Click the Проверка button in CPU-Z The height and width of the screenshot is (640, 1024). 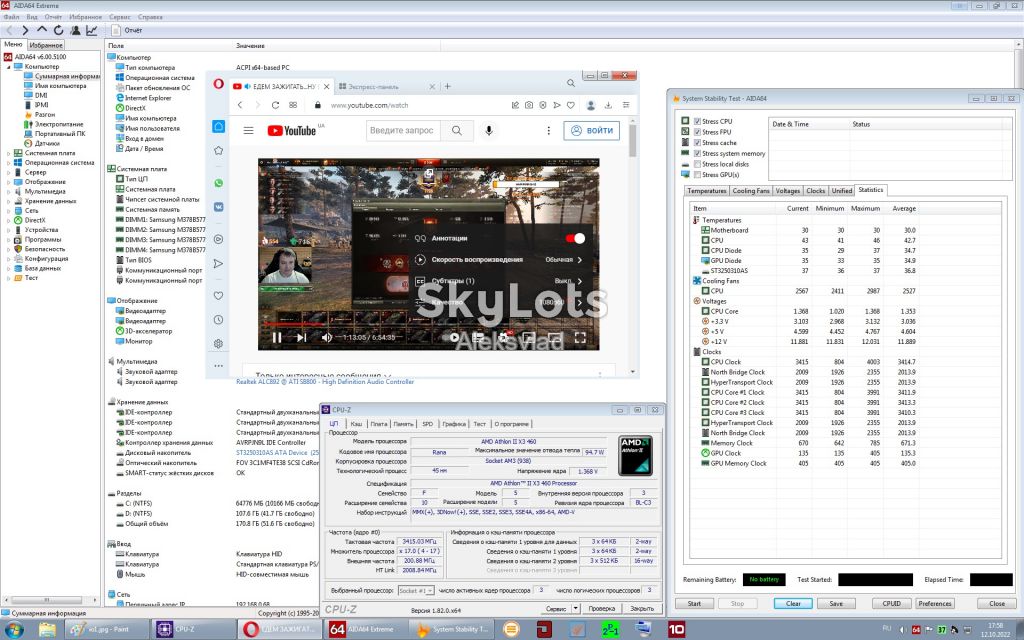601,608
